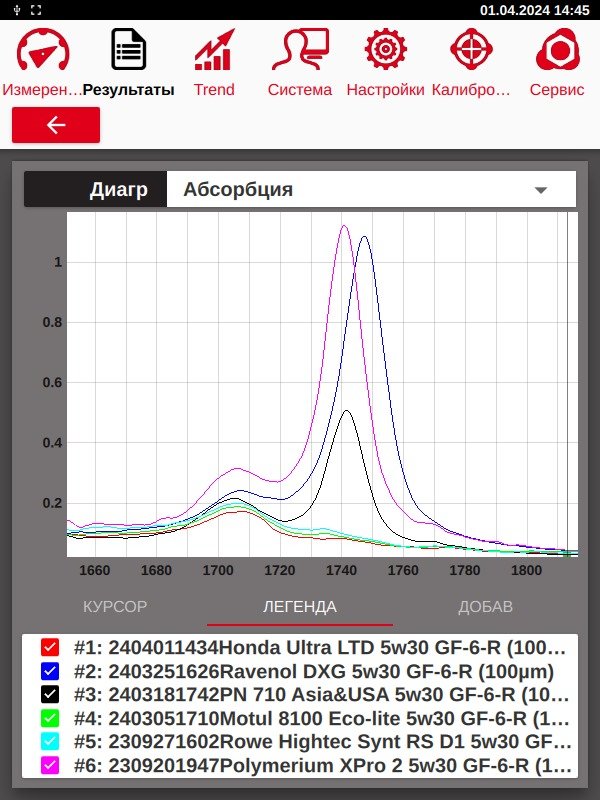Click the USB status icon in top bar

(17, 10)
